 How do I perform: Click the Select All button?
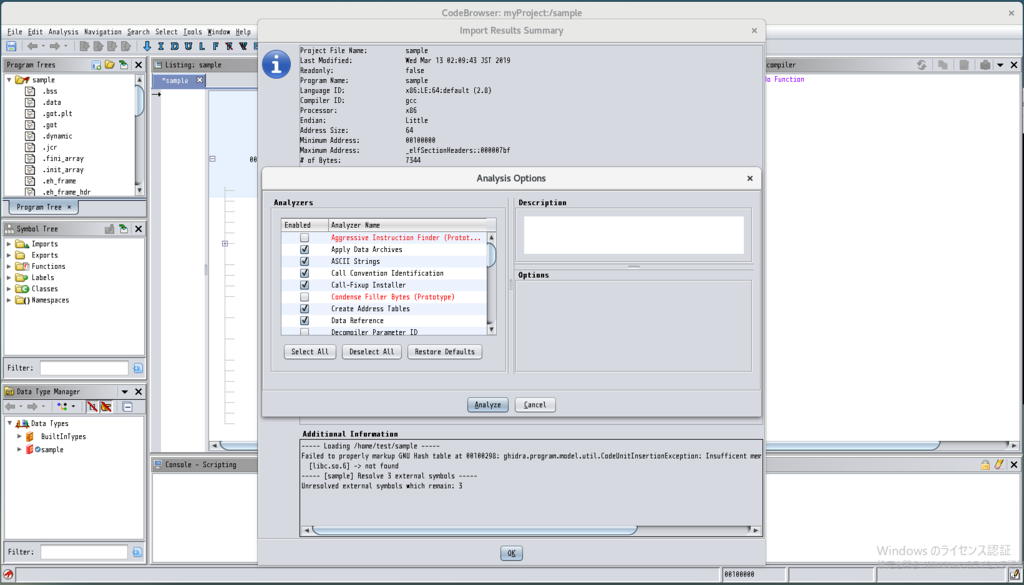tap(310, 352)
